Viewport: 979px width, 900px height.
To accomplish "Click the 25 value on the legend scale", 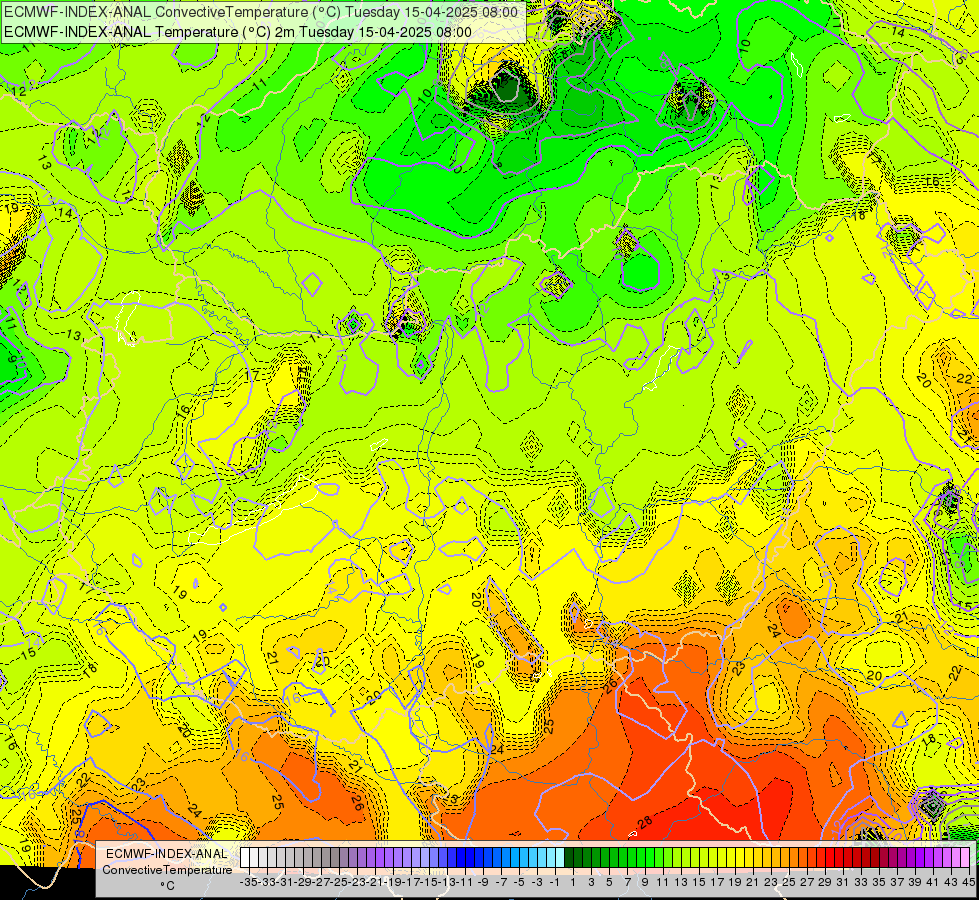I will (x=789, y=882).
